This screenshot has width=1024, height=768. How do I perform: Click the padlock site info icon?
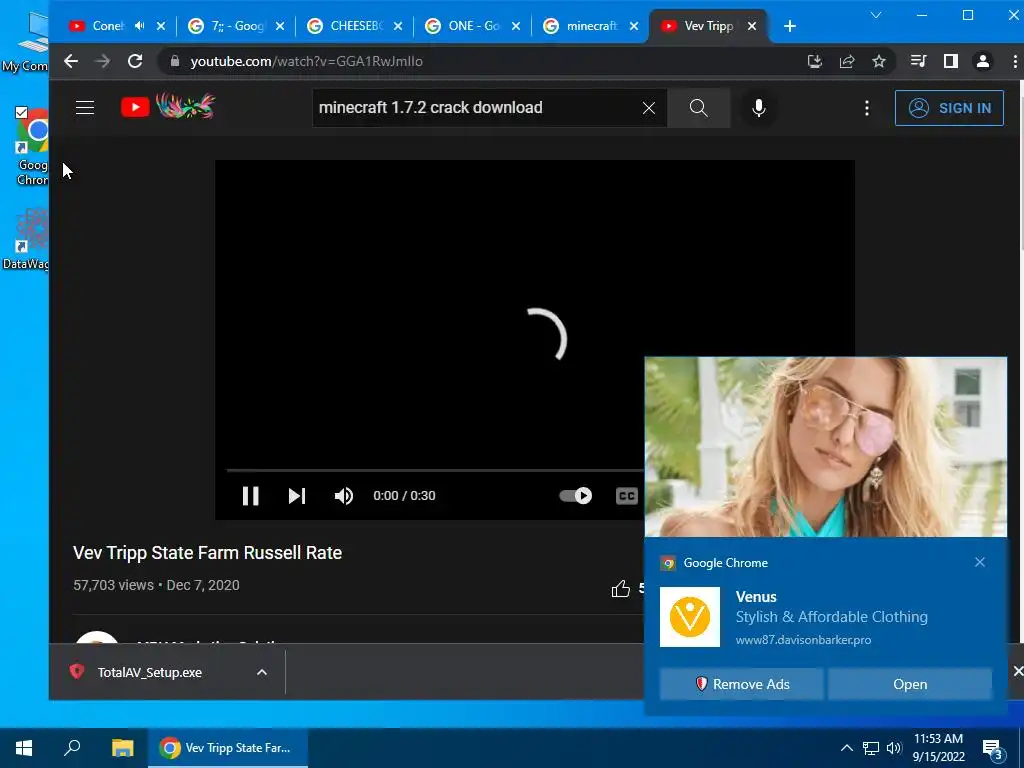point(174,61)
